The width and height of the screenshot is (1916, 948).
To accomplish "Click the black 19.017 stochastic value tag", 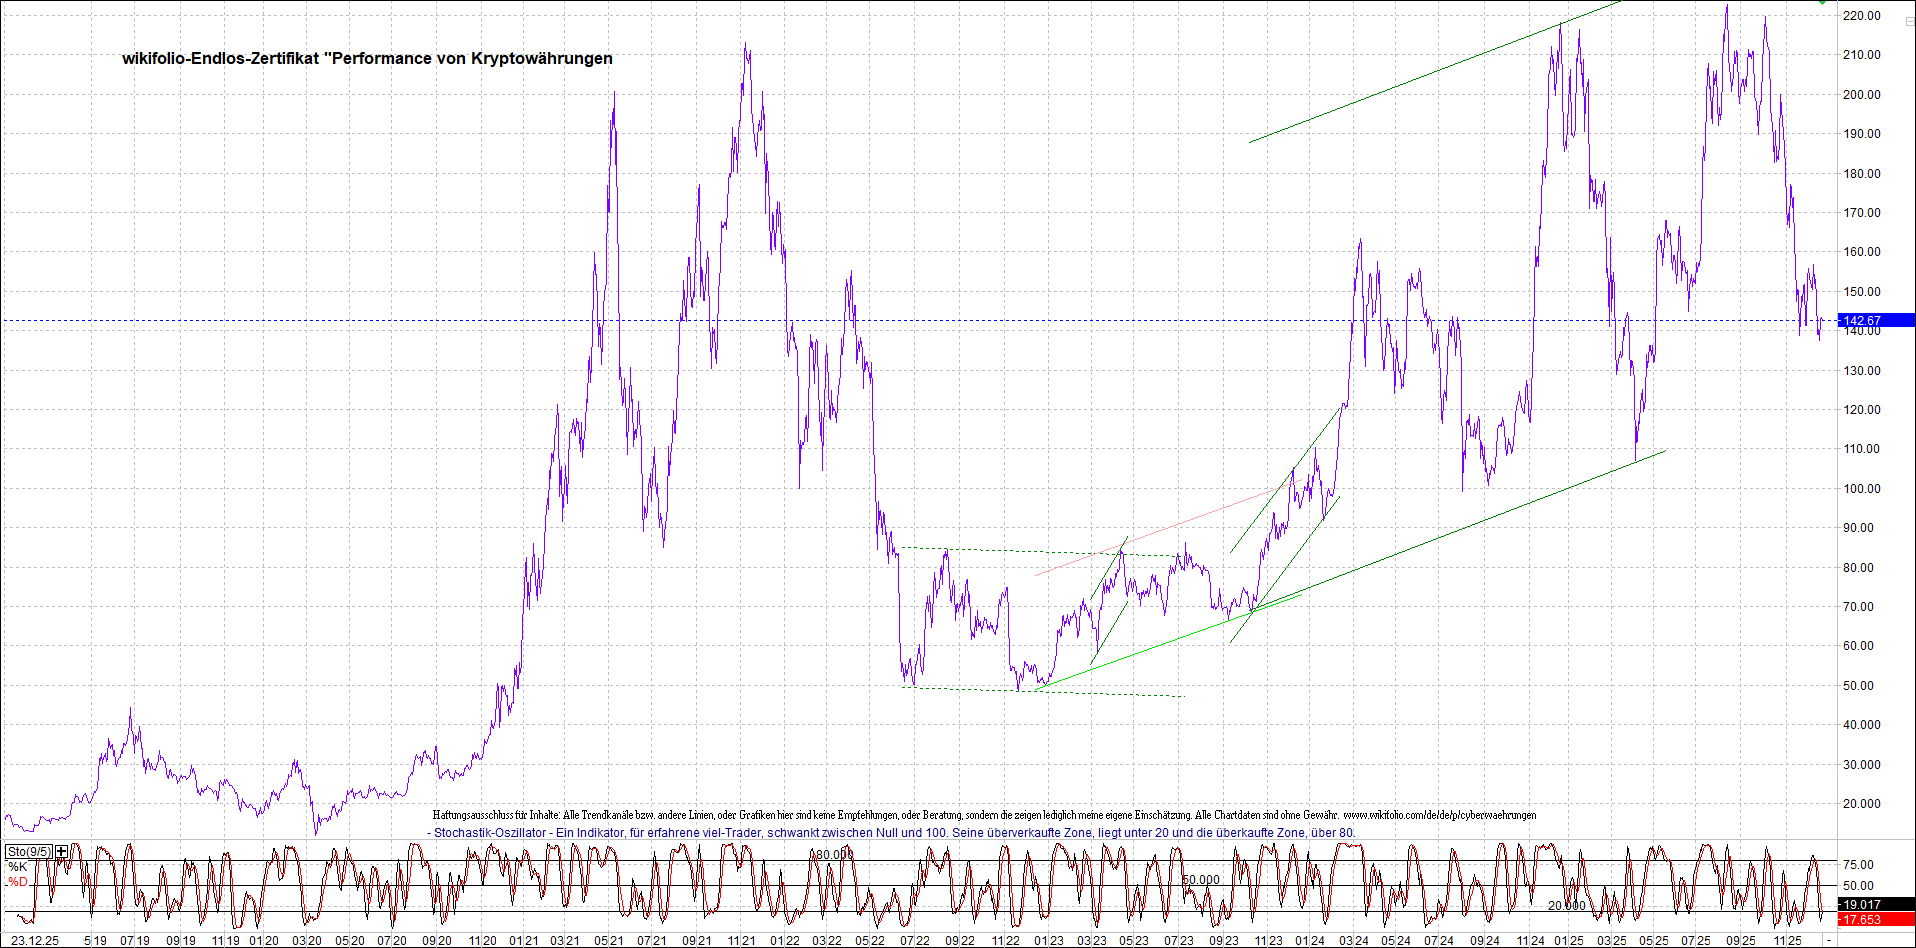I will click(1875, 905).
